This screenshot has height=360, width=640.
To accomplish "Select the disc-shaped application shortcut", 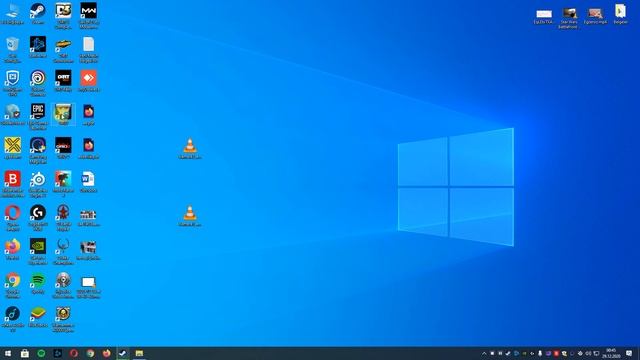I will click(63, 285).
